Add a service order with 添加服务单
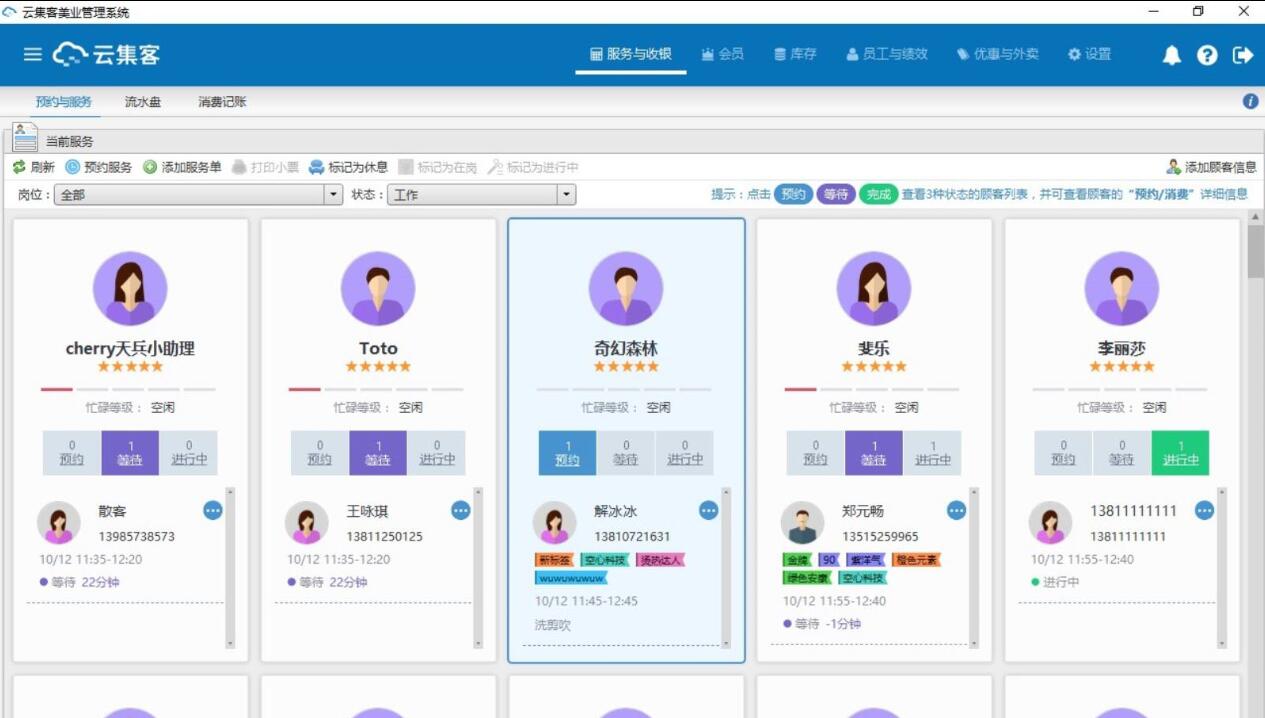This screenshot has width=1265, height=718. [182, 167]
